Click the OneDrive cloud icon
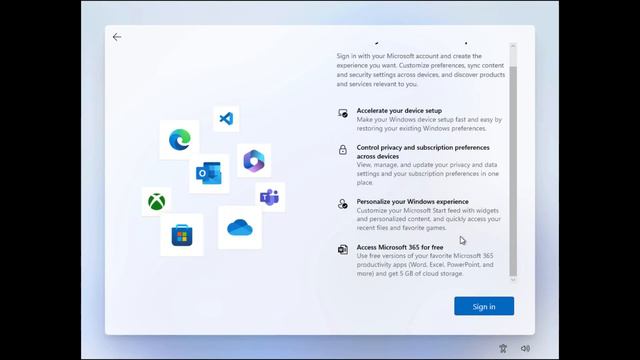 click(240, 227)
